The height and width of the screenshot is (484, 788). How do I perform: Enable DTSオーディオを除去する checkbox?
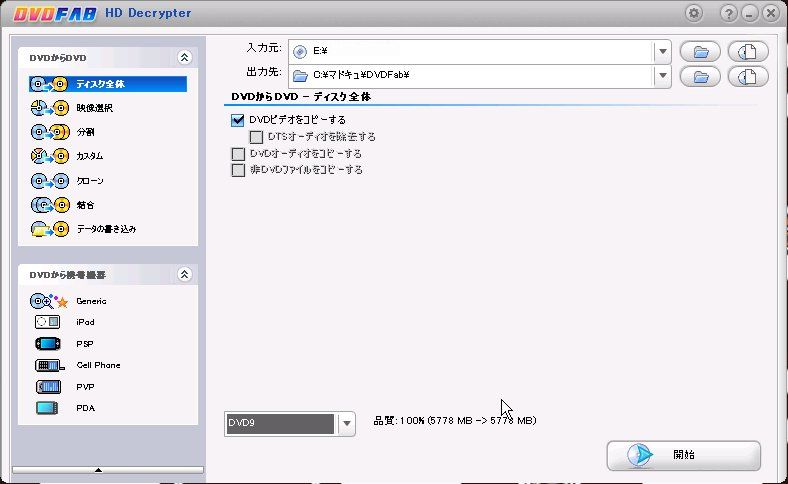256,137
